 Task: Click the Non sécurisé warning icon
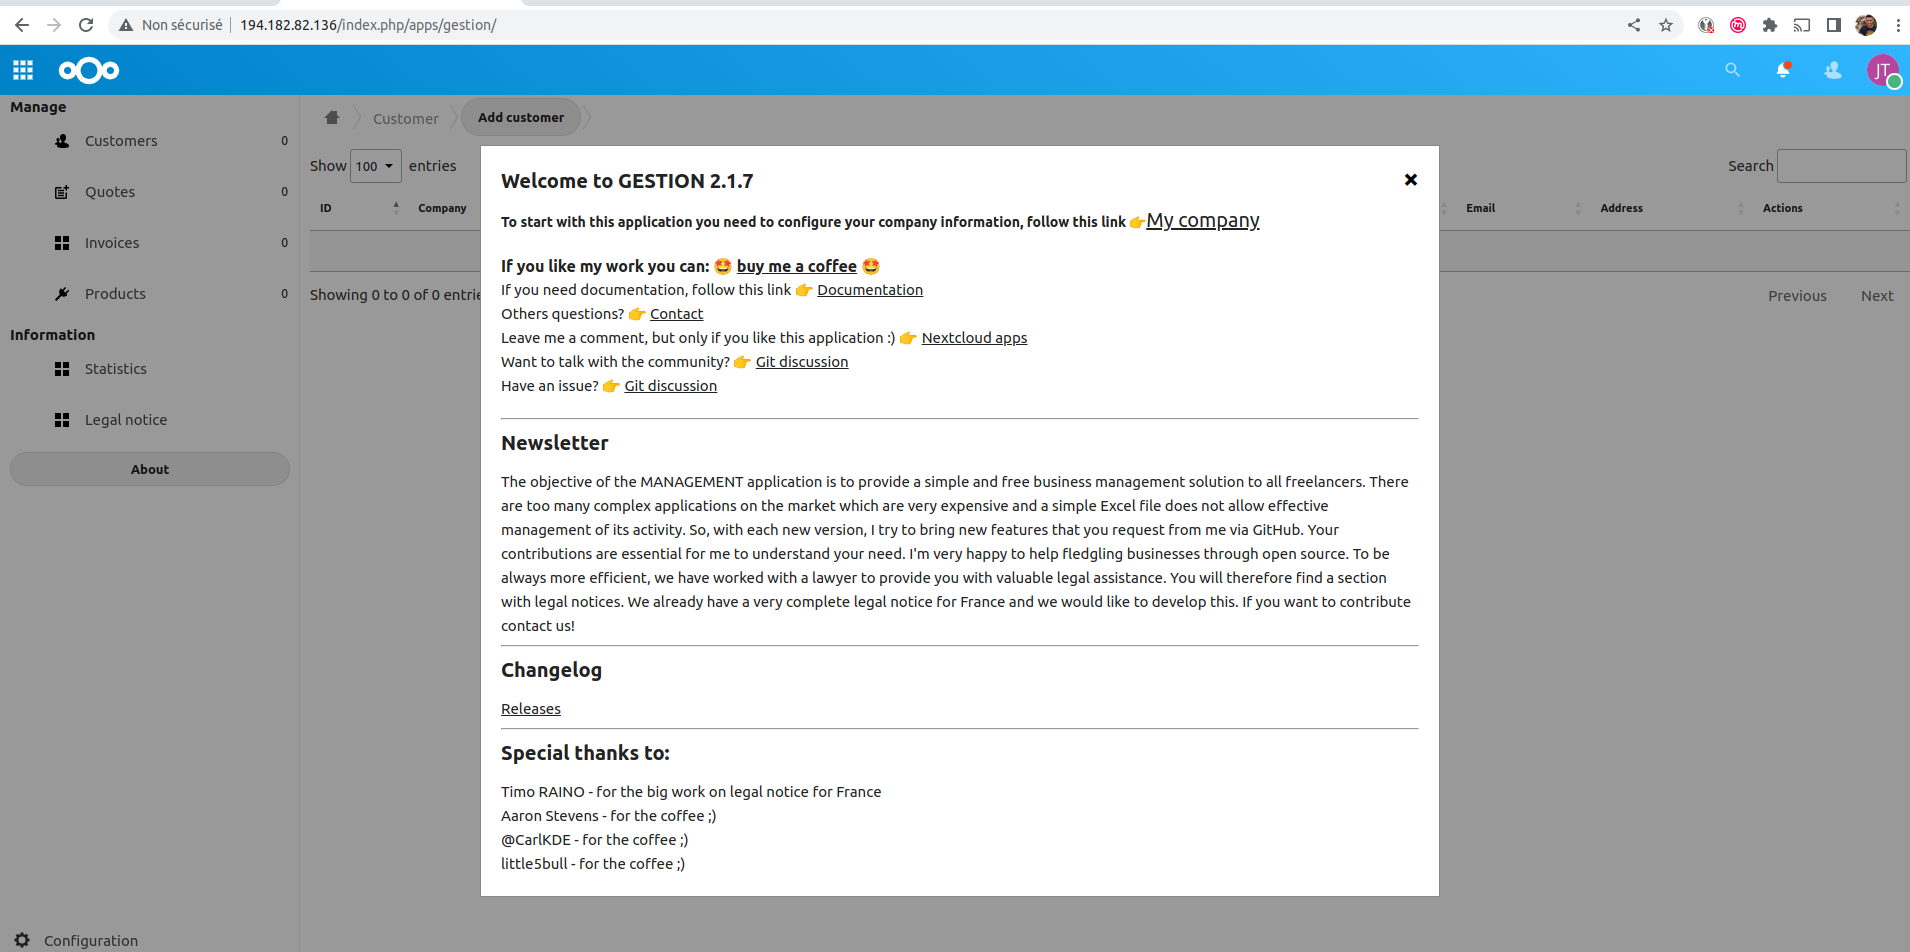tap(126, 25)
